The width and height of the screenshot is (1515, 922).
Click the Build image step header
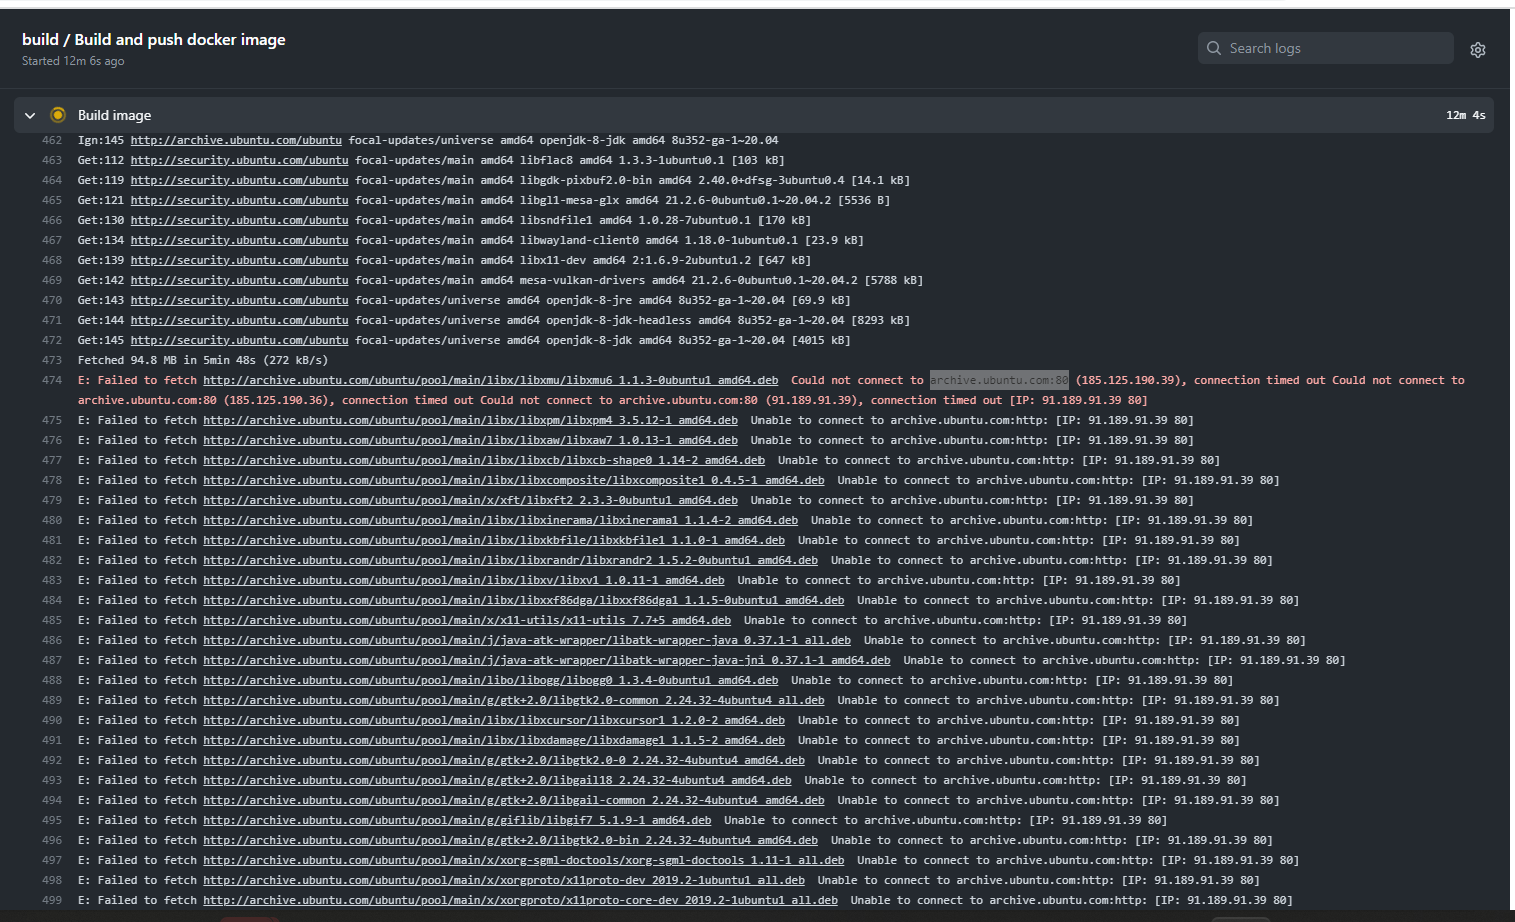[x=753, y=115]
